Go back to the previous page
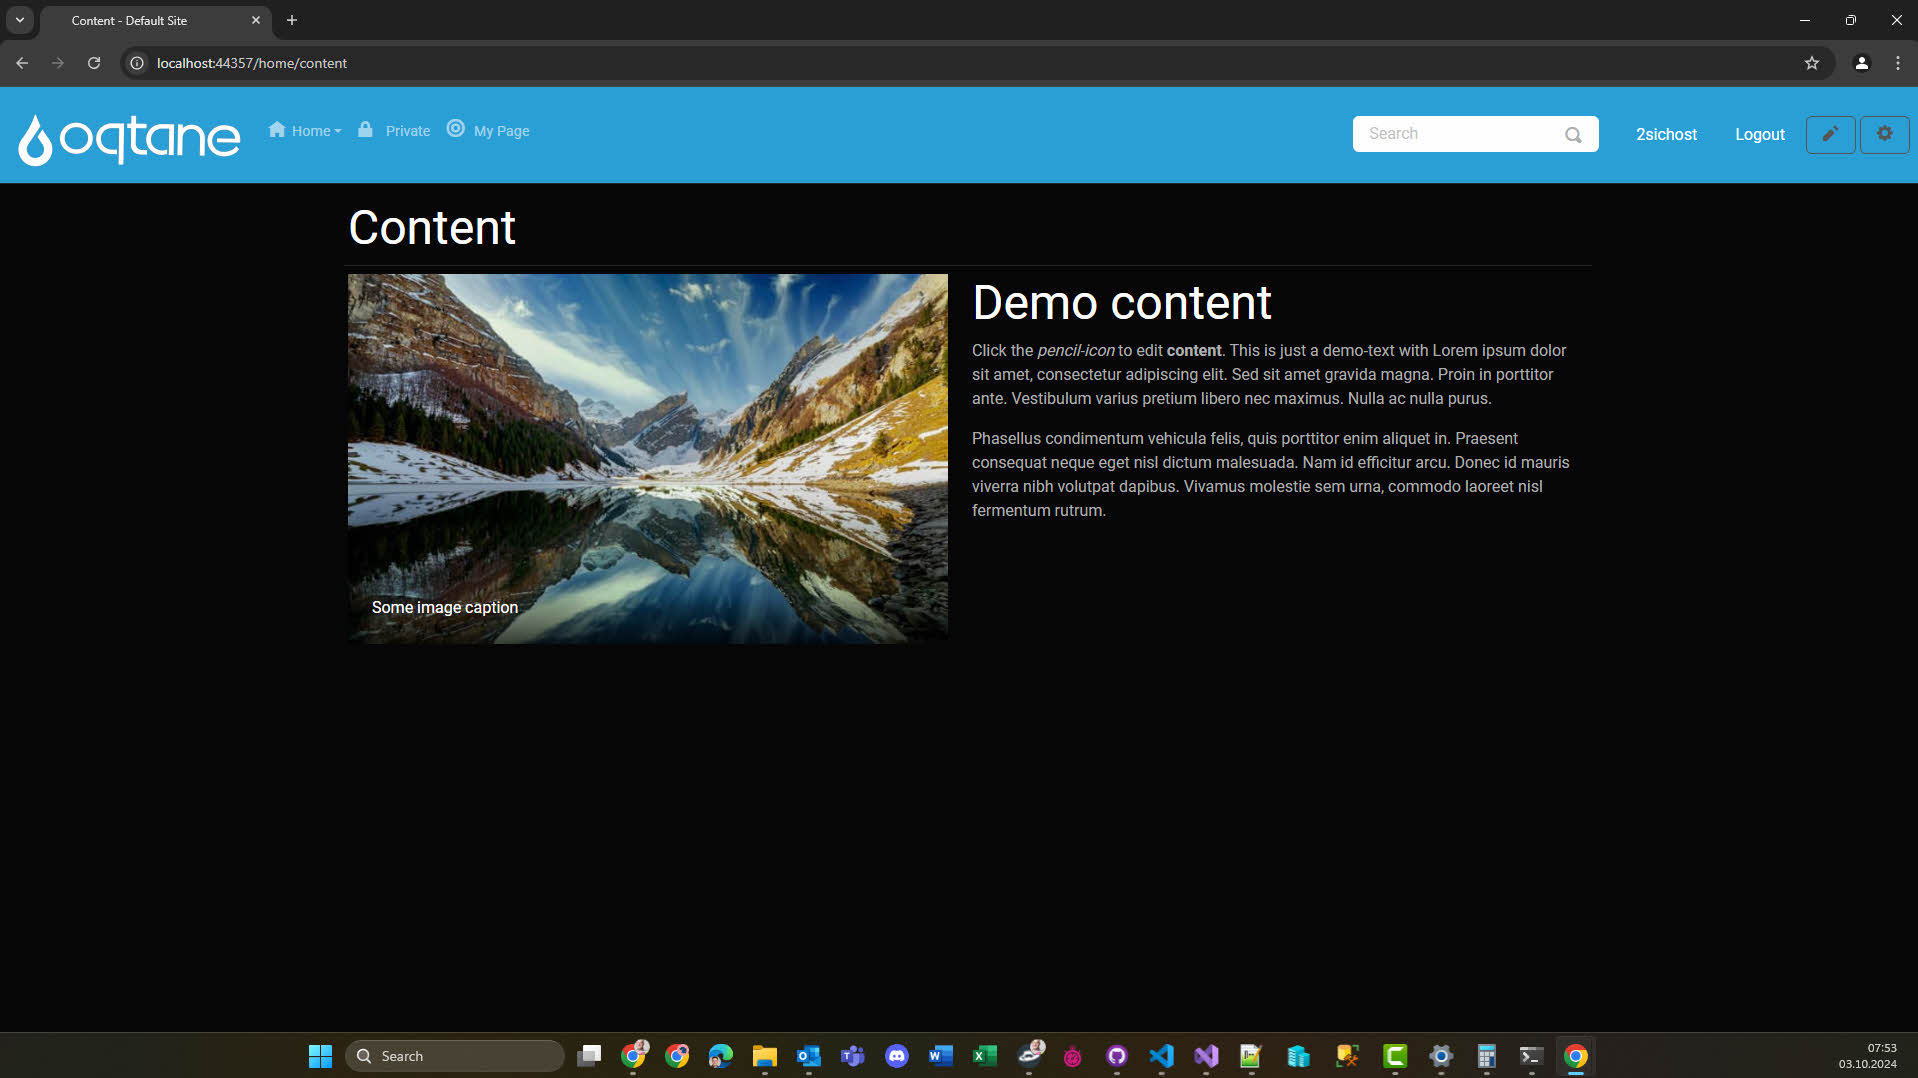Viewport: 1918px width, 1078px height. (22, 63)
